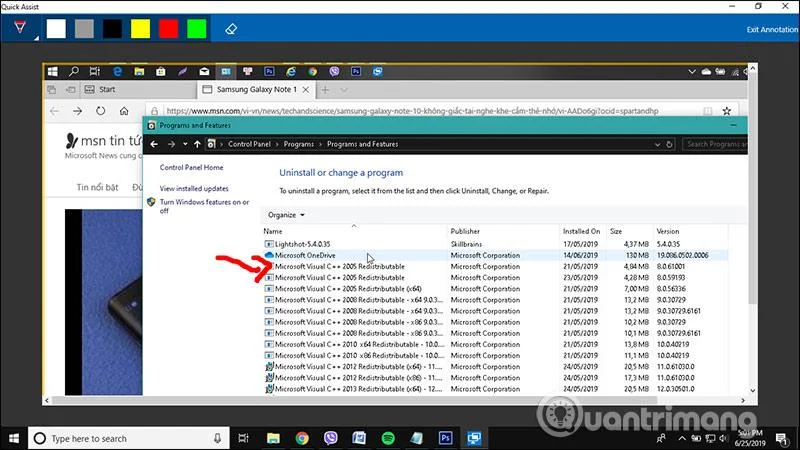Open Edge on the remote taskbar

[x=117, y=71]
